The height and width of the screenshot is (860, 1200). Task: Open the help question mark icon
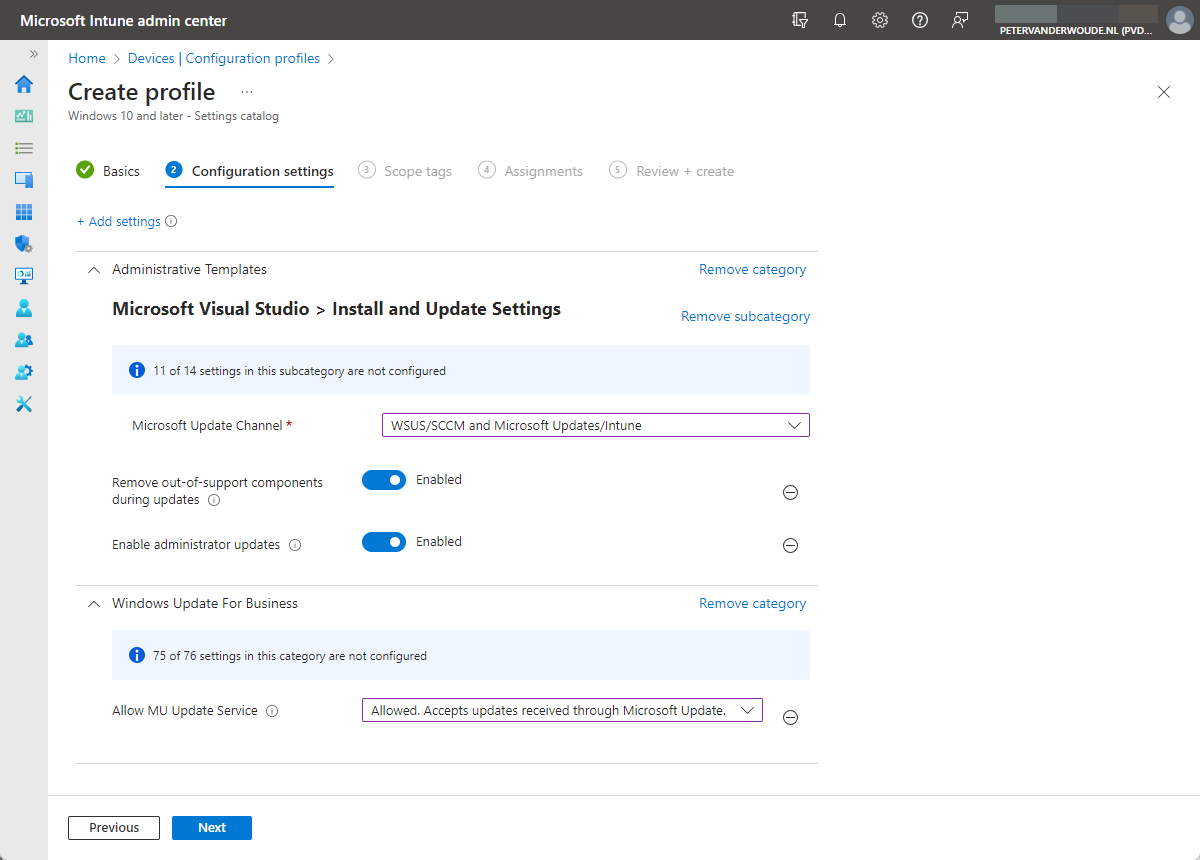[x=920, y=19]
